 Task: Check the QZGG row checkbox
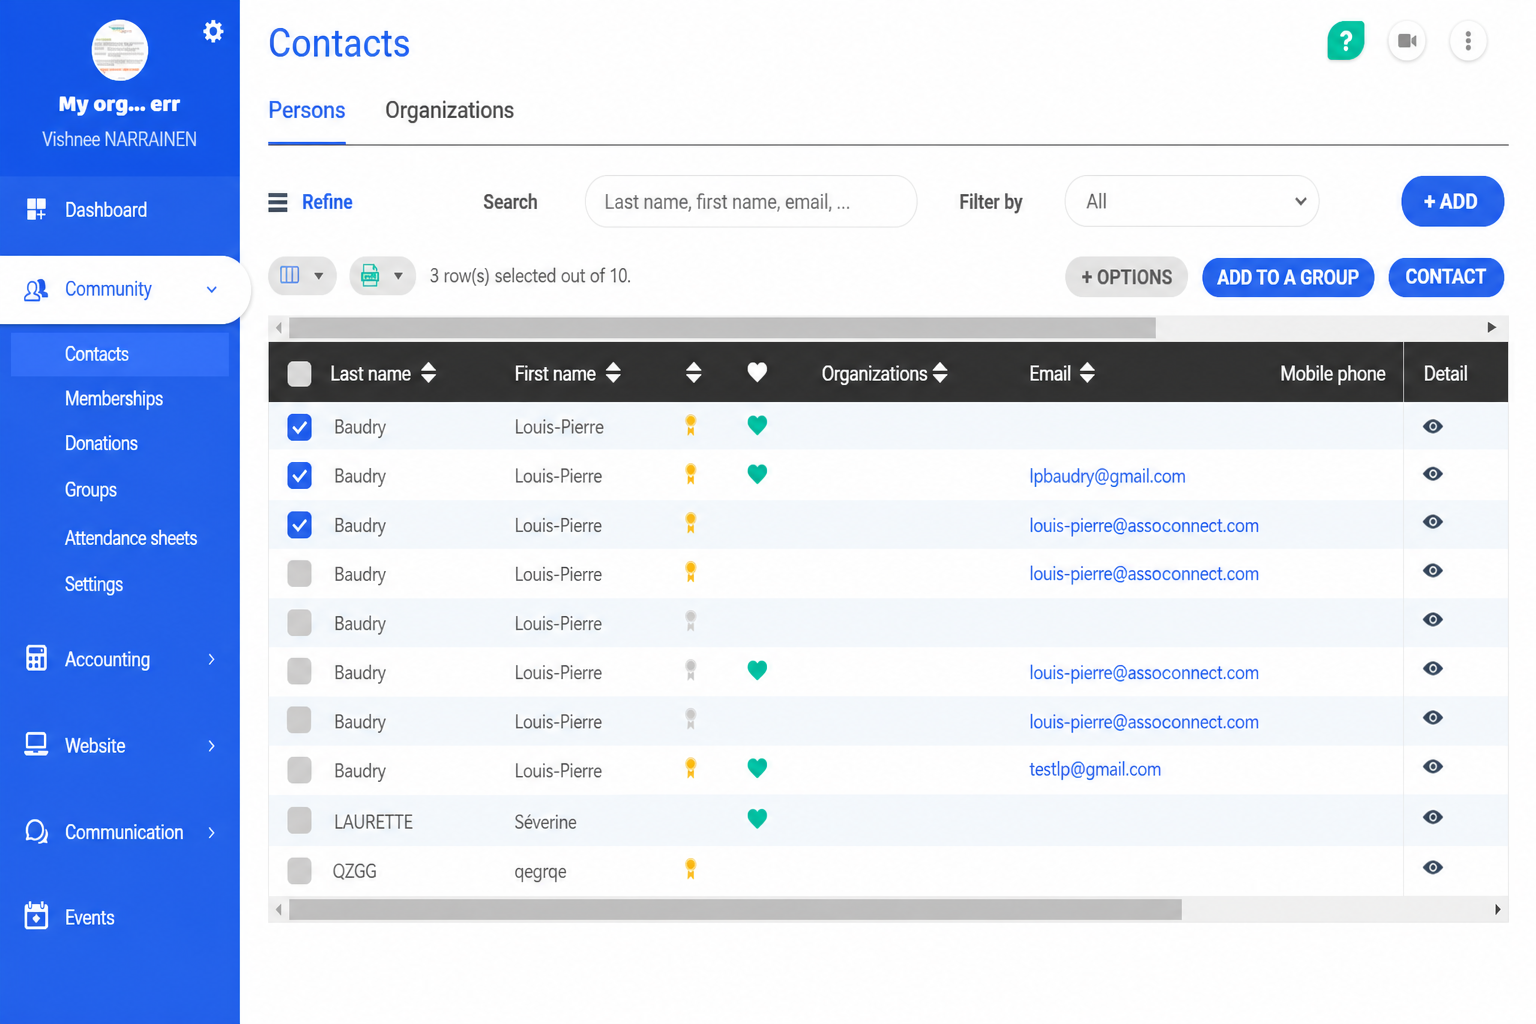tap(299, 870)
